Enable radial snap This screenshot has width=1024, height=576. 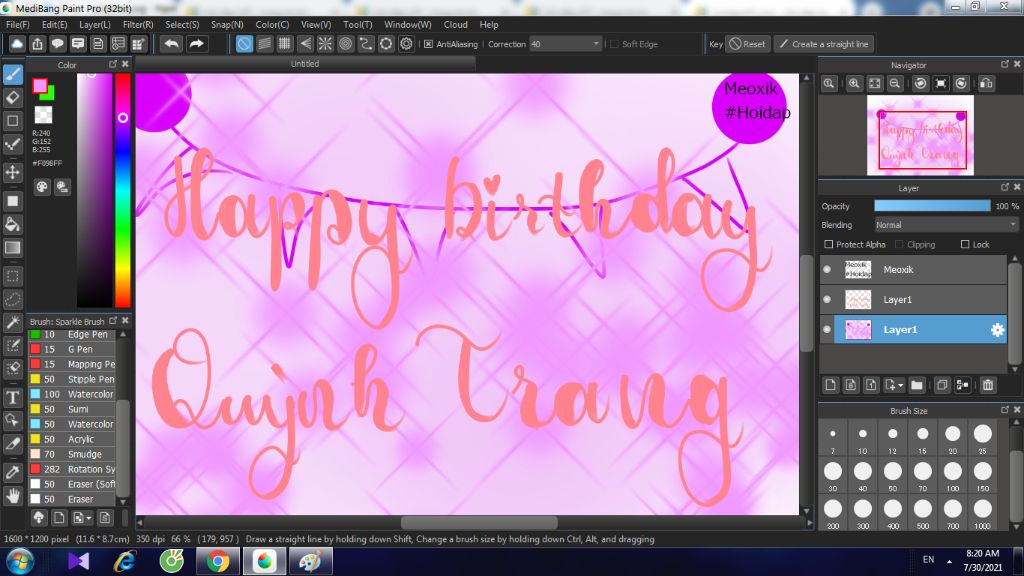325,44
